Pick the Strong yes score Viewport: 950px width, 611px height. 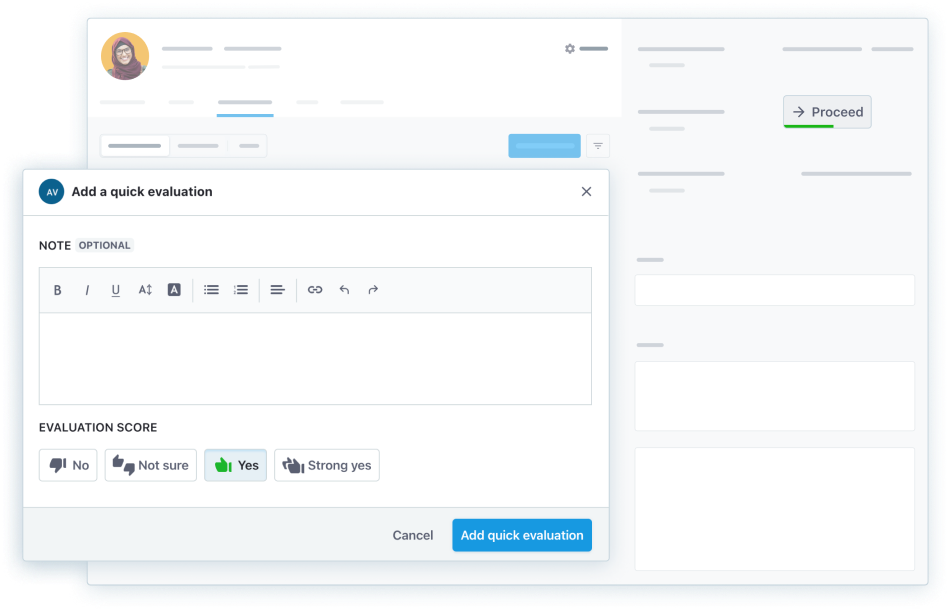tap(327, 465)
